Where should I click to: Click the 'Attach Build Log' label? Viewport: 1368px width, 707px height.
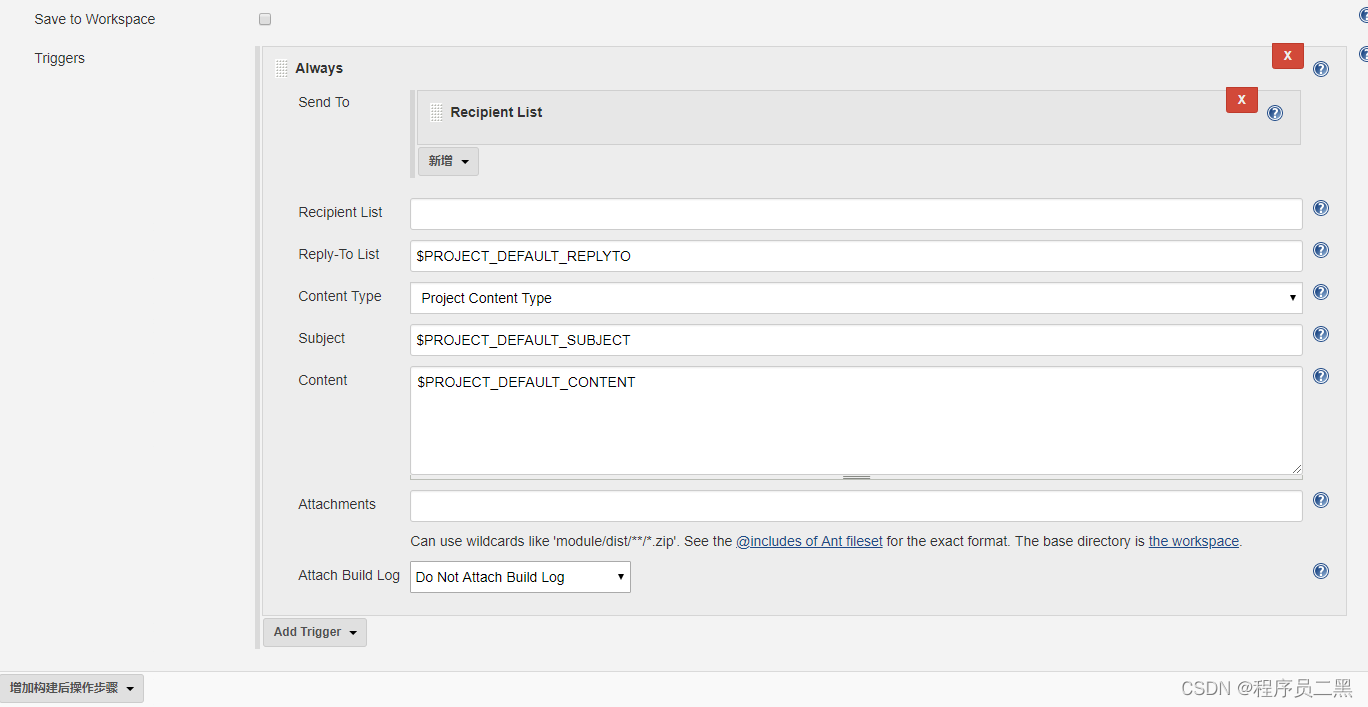pos(349,575)
